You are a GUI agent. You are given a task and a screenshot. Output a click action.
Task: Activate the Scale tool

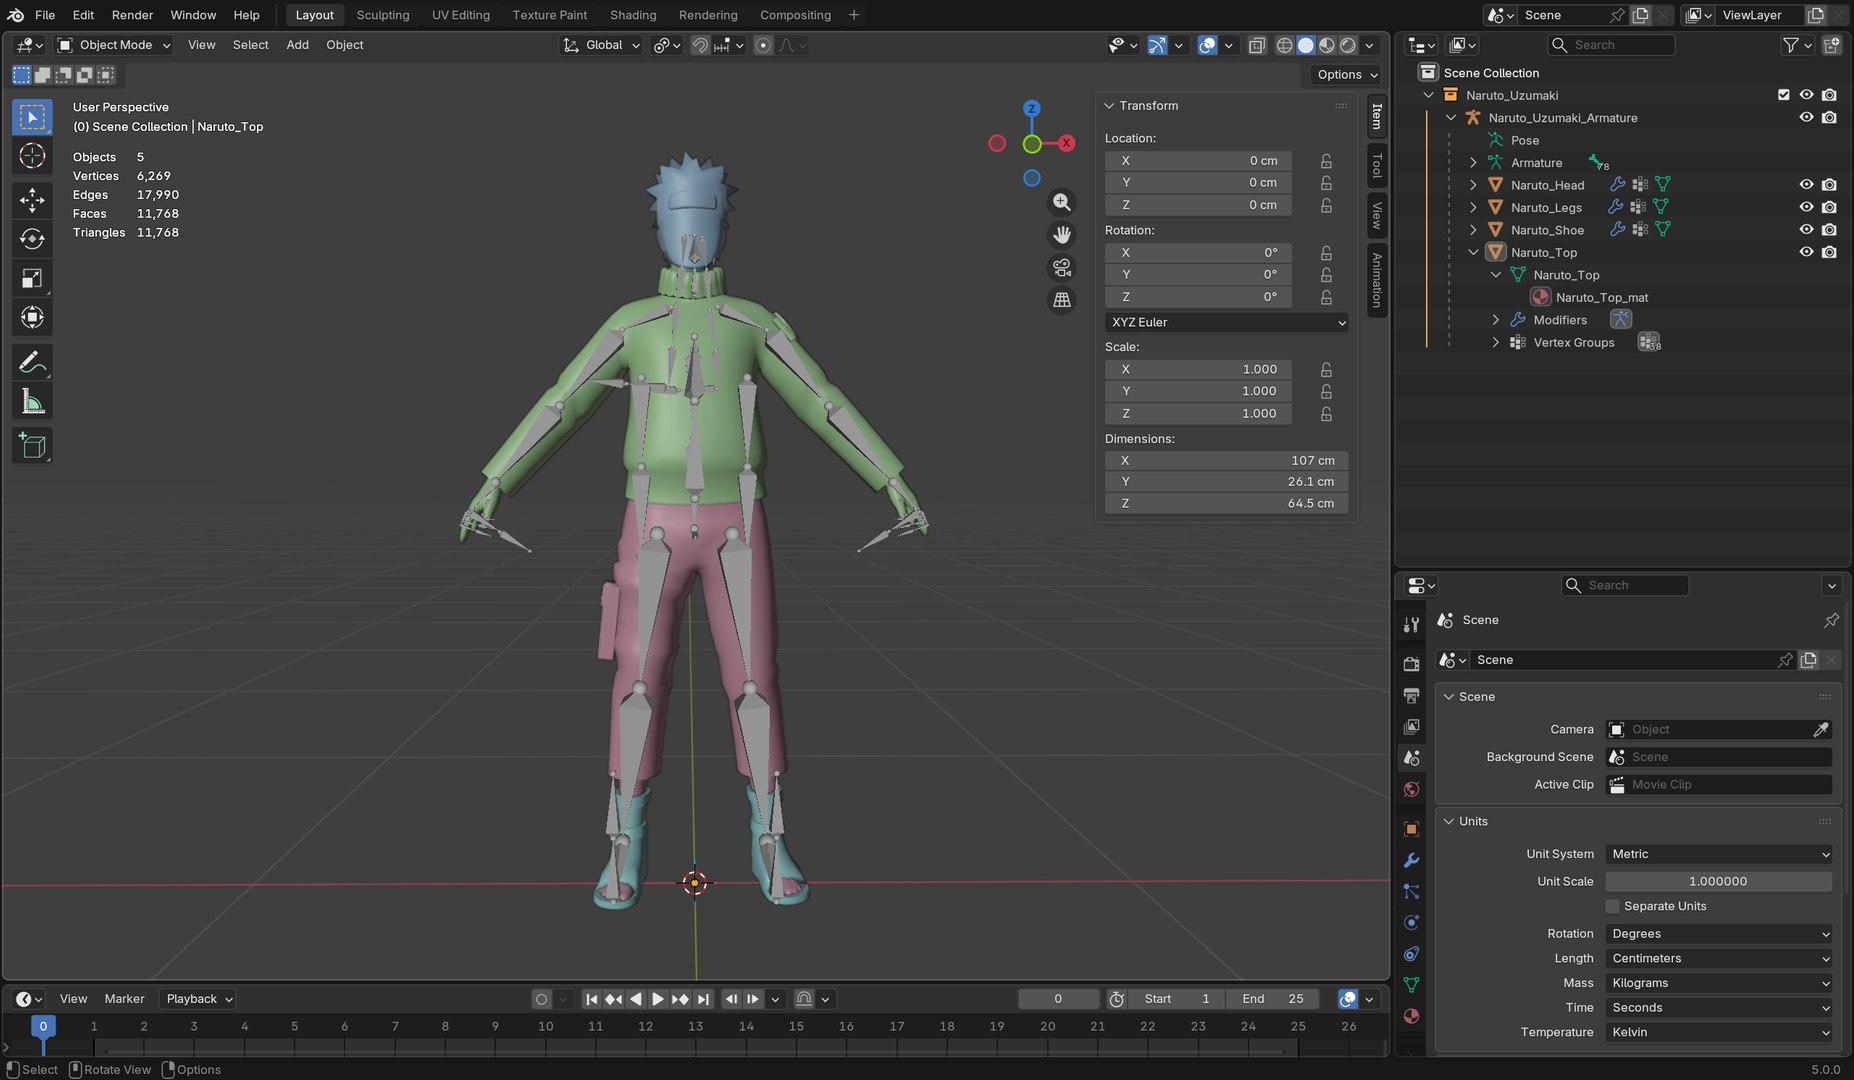pyautogui.click(x=32, y=278)
